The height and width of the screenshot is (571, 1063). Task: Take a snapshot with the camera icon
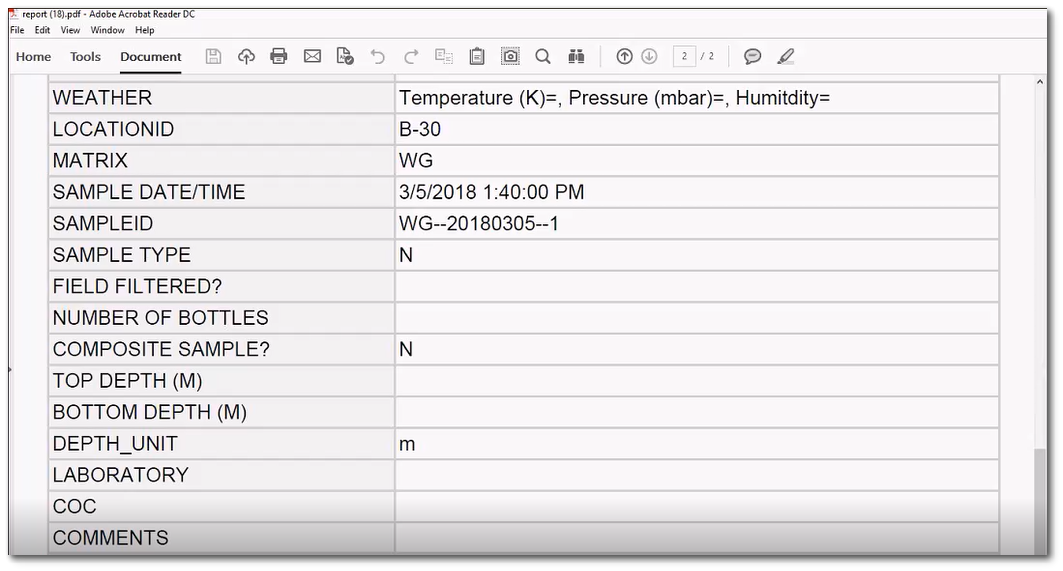tap(510, 57)
